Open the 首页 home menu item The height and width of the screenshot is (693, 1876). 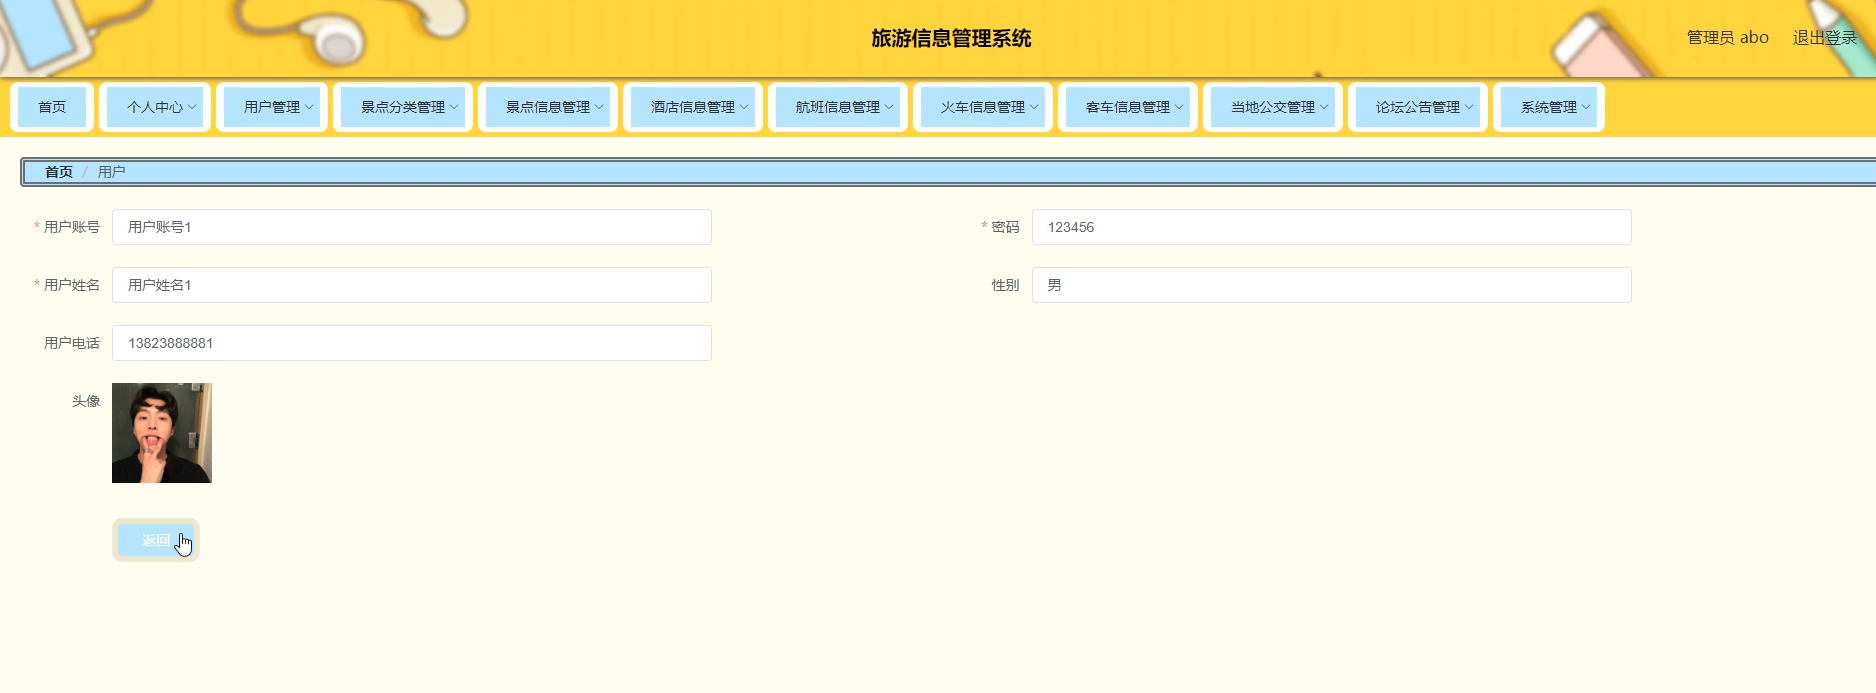[52, 107]
